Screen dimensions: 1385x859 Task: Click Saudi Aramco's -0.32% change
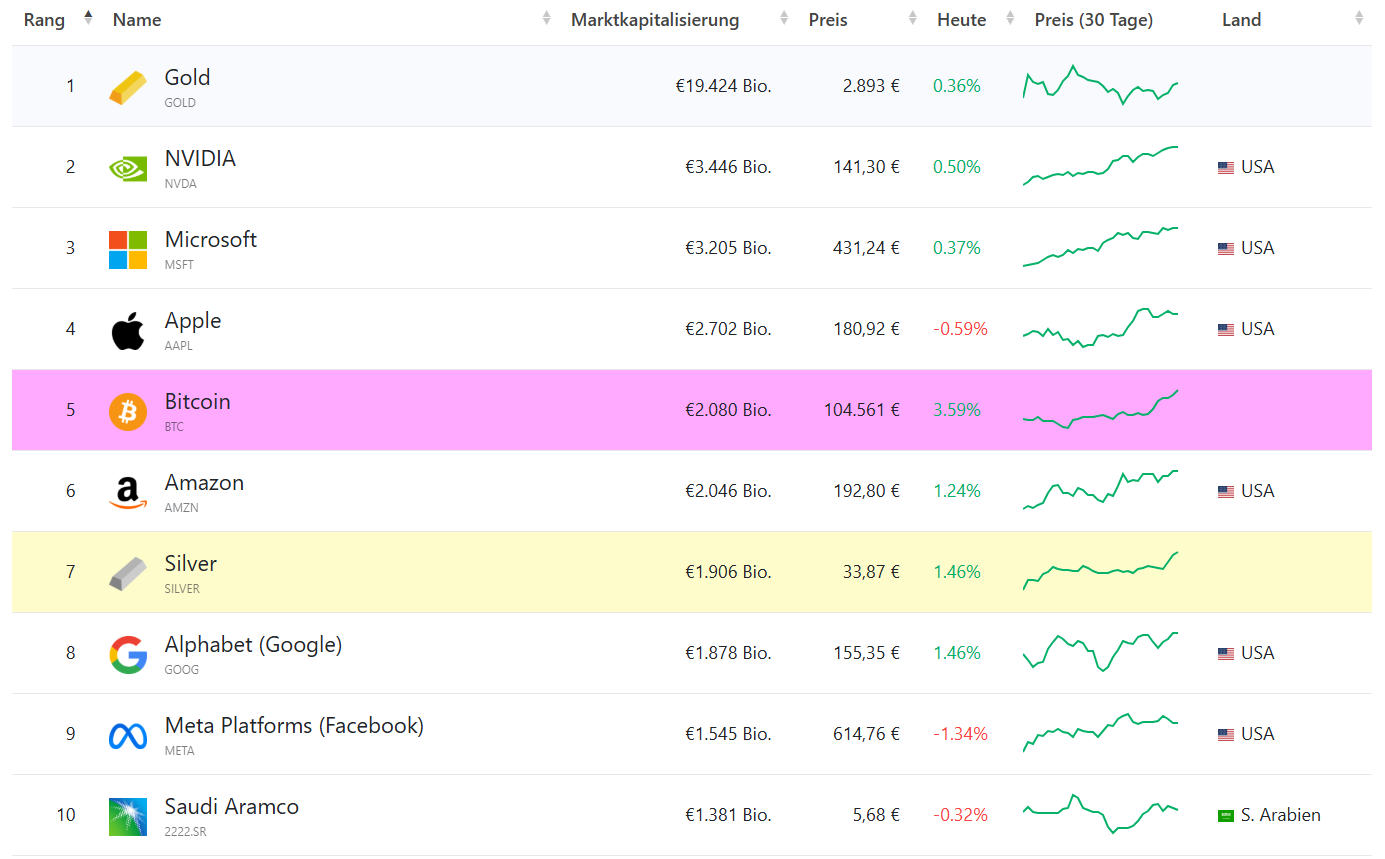(960, 815)
